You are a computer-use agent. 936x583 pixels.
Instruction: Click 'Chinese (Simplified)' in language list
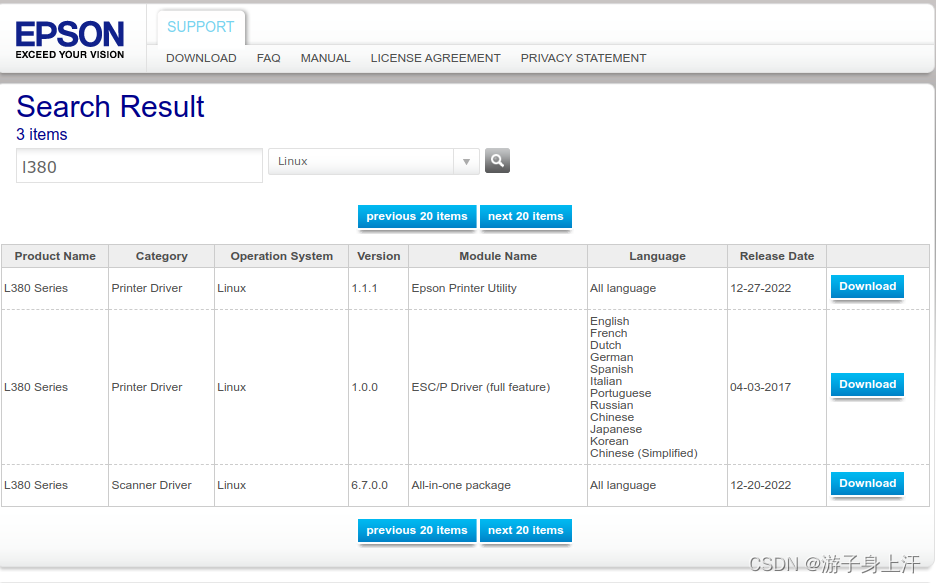pos(644,454)
